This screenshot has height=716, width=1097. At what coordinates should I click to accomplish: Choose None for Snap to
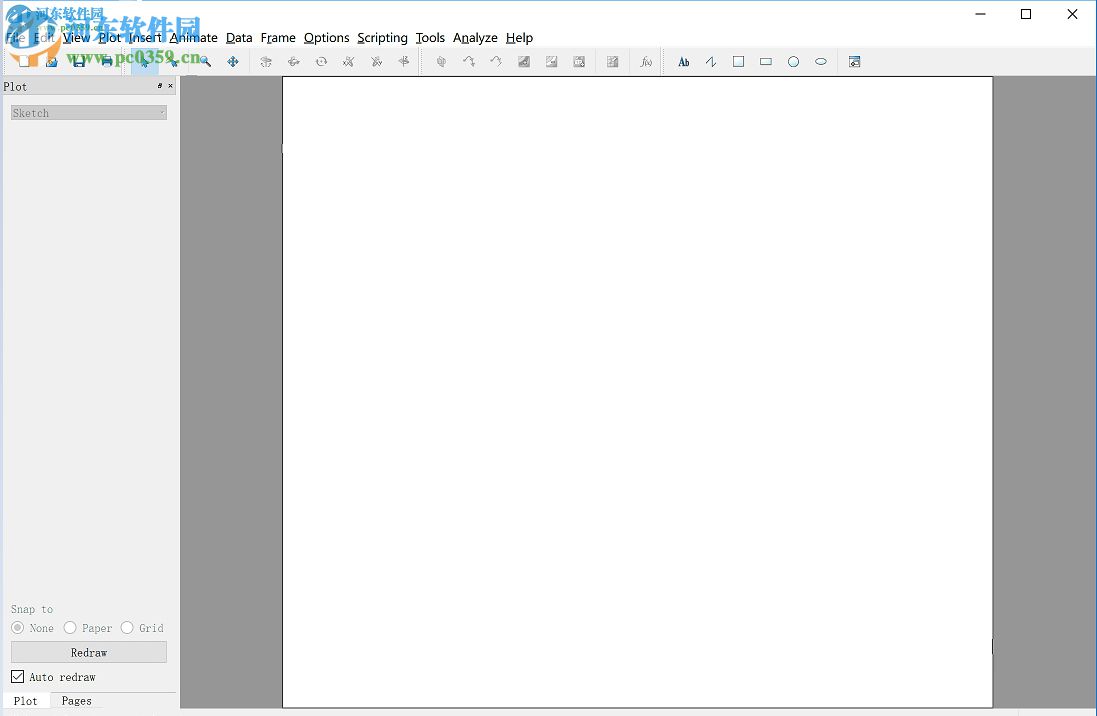pos(18,628)
